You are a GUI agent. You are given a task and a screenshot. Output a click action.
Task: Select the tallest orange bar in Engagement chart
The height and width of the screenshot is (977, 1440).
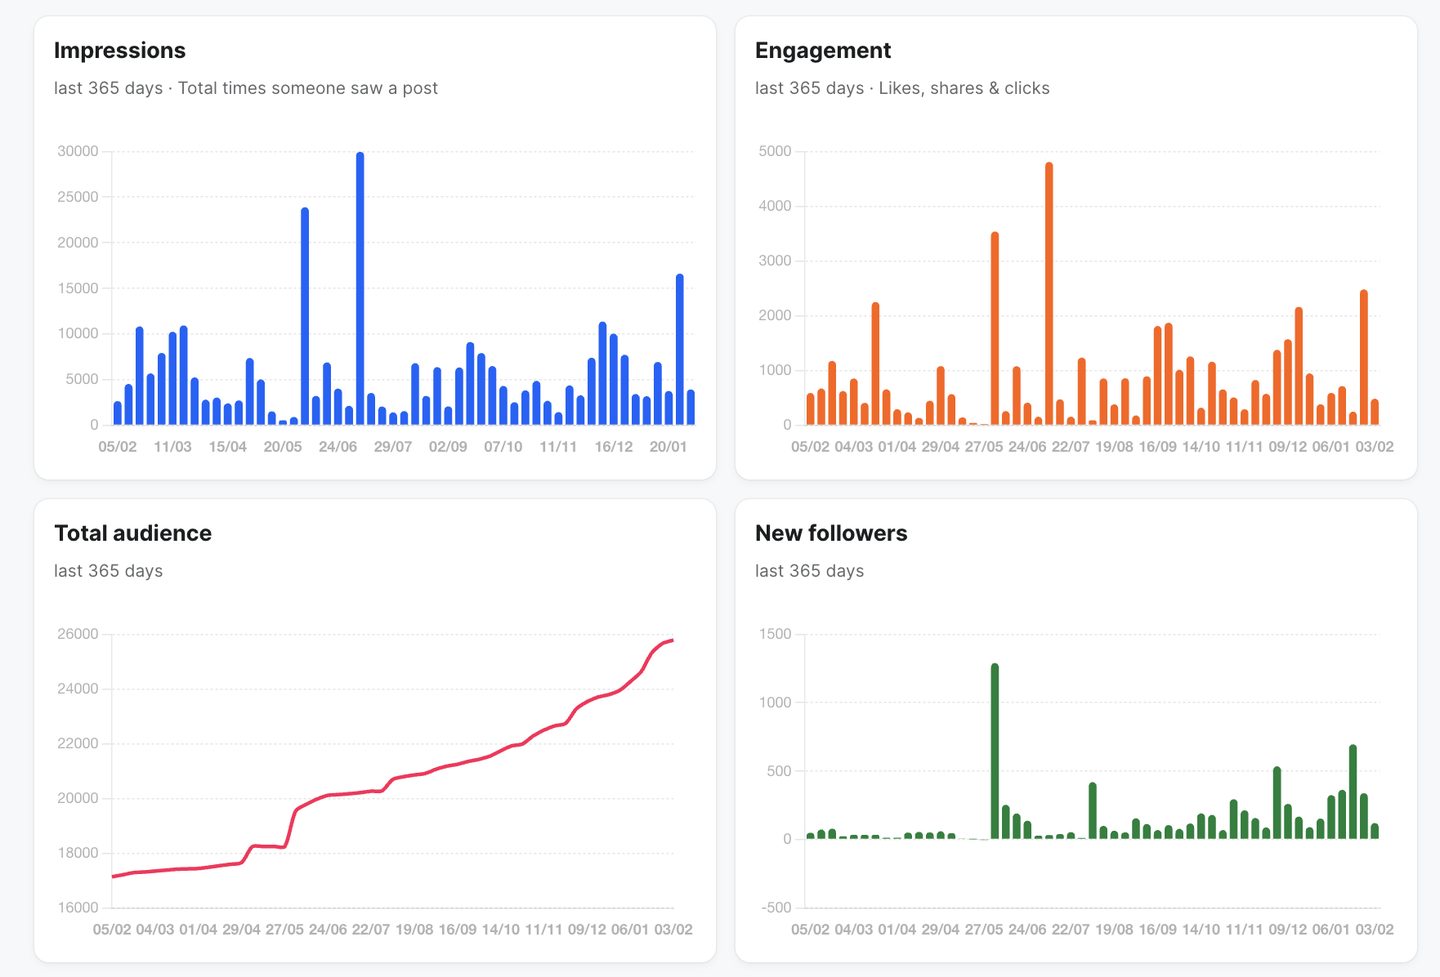(1049, 293)
